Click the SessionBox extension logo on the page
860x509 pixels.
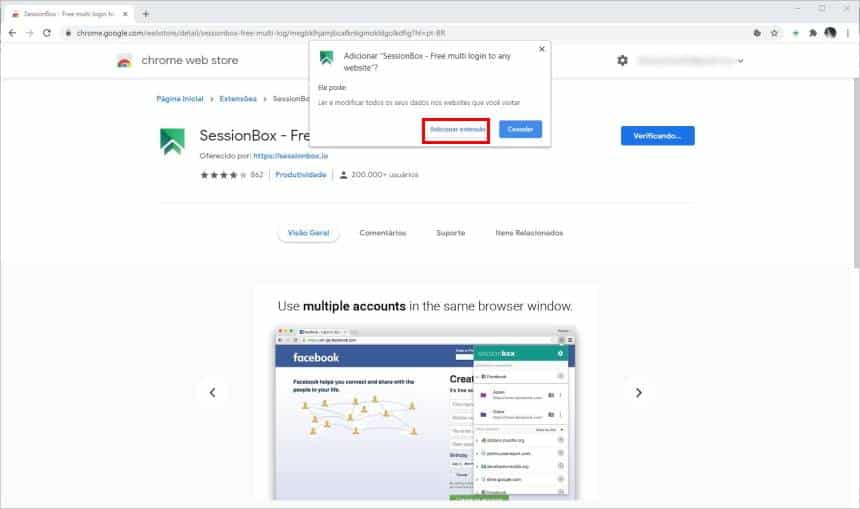pyautogui.click(x=172, y=142)
